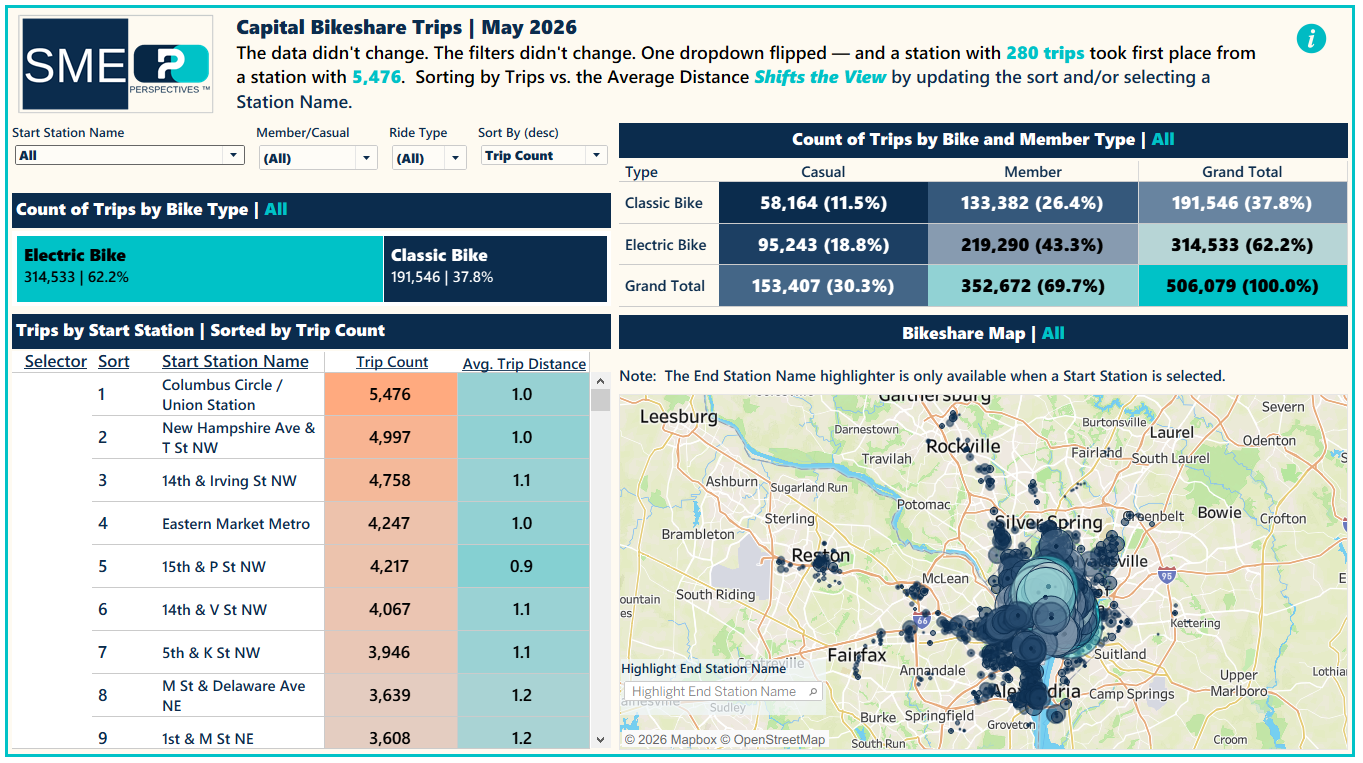The image size is (1363, 763).
Task: Click the Classic Bike row label in table
Action: click(x=664, y=203)
